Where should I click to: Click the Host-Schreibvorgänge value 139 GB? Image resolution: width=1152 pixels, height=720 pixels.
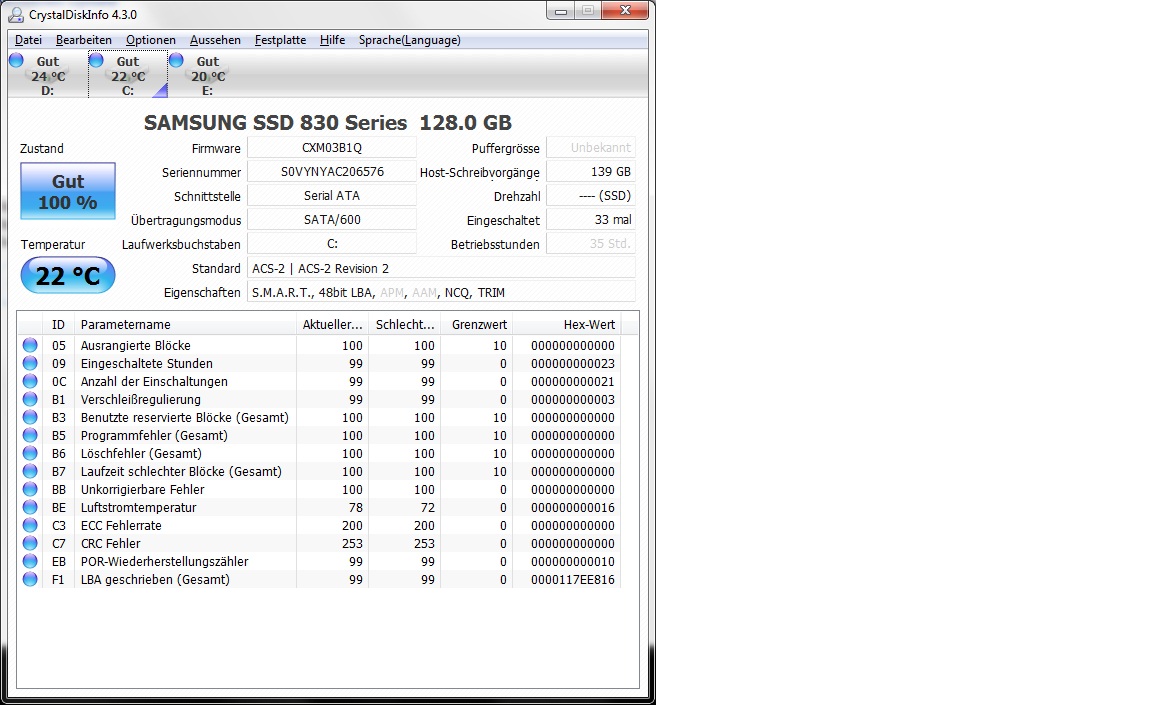[x=591, y=172]
